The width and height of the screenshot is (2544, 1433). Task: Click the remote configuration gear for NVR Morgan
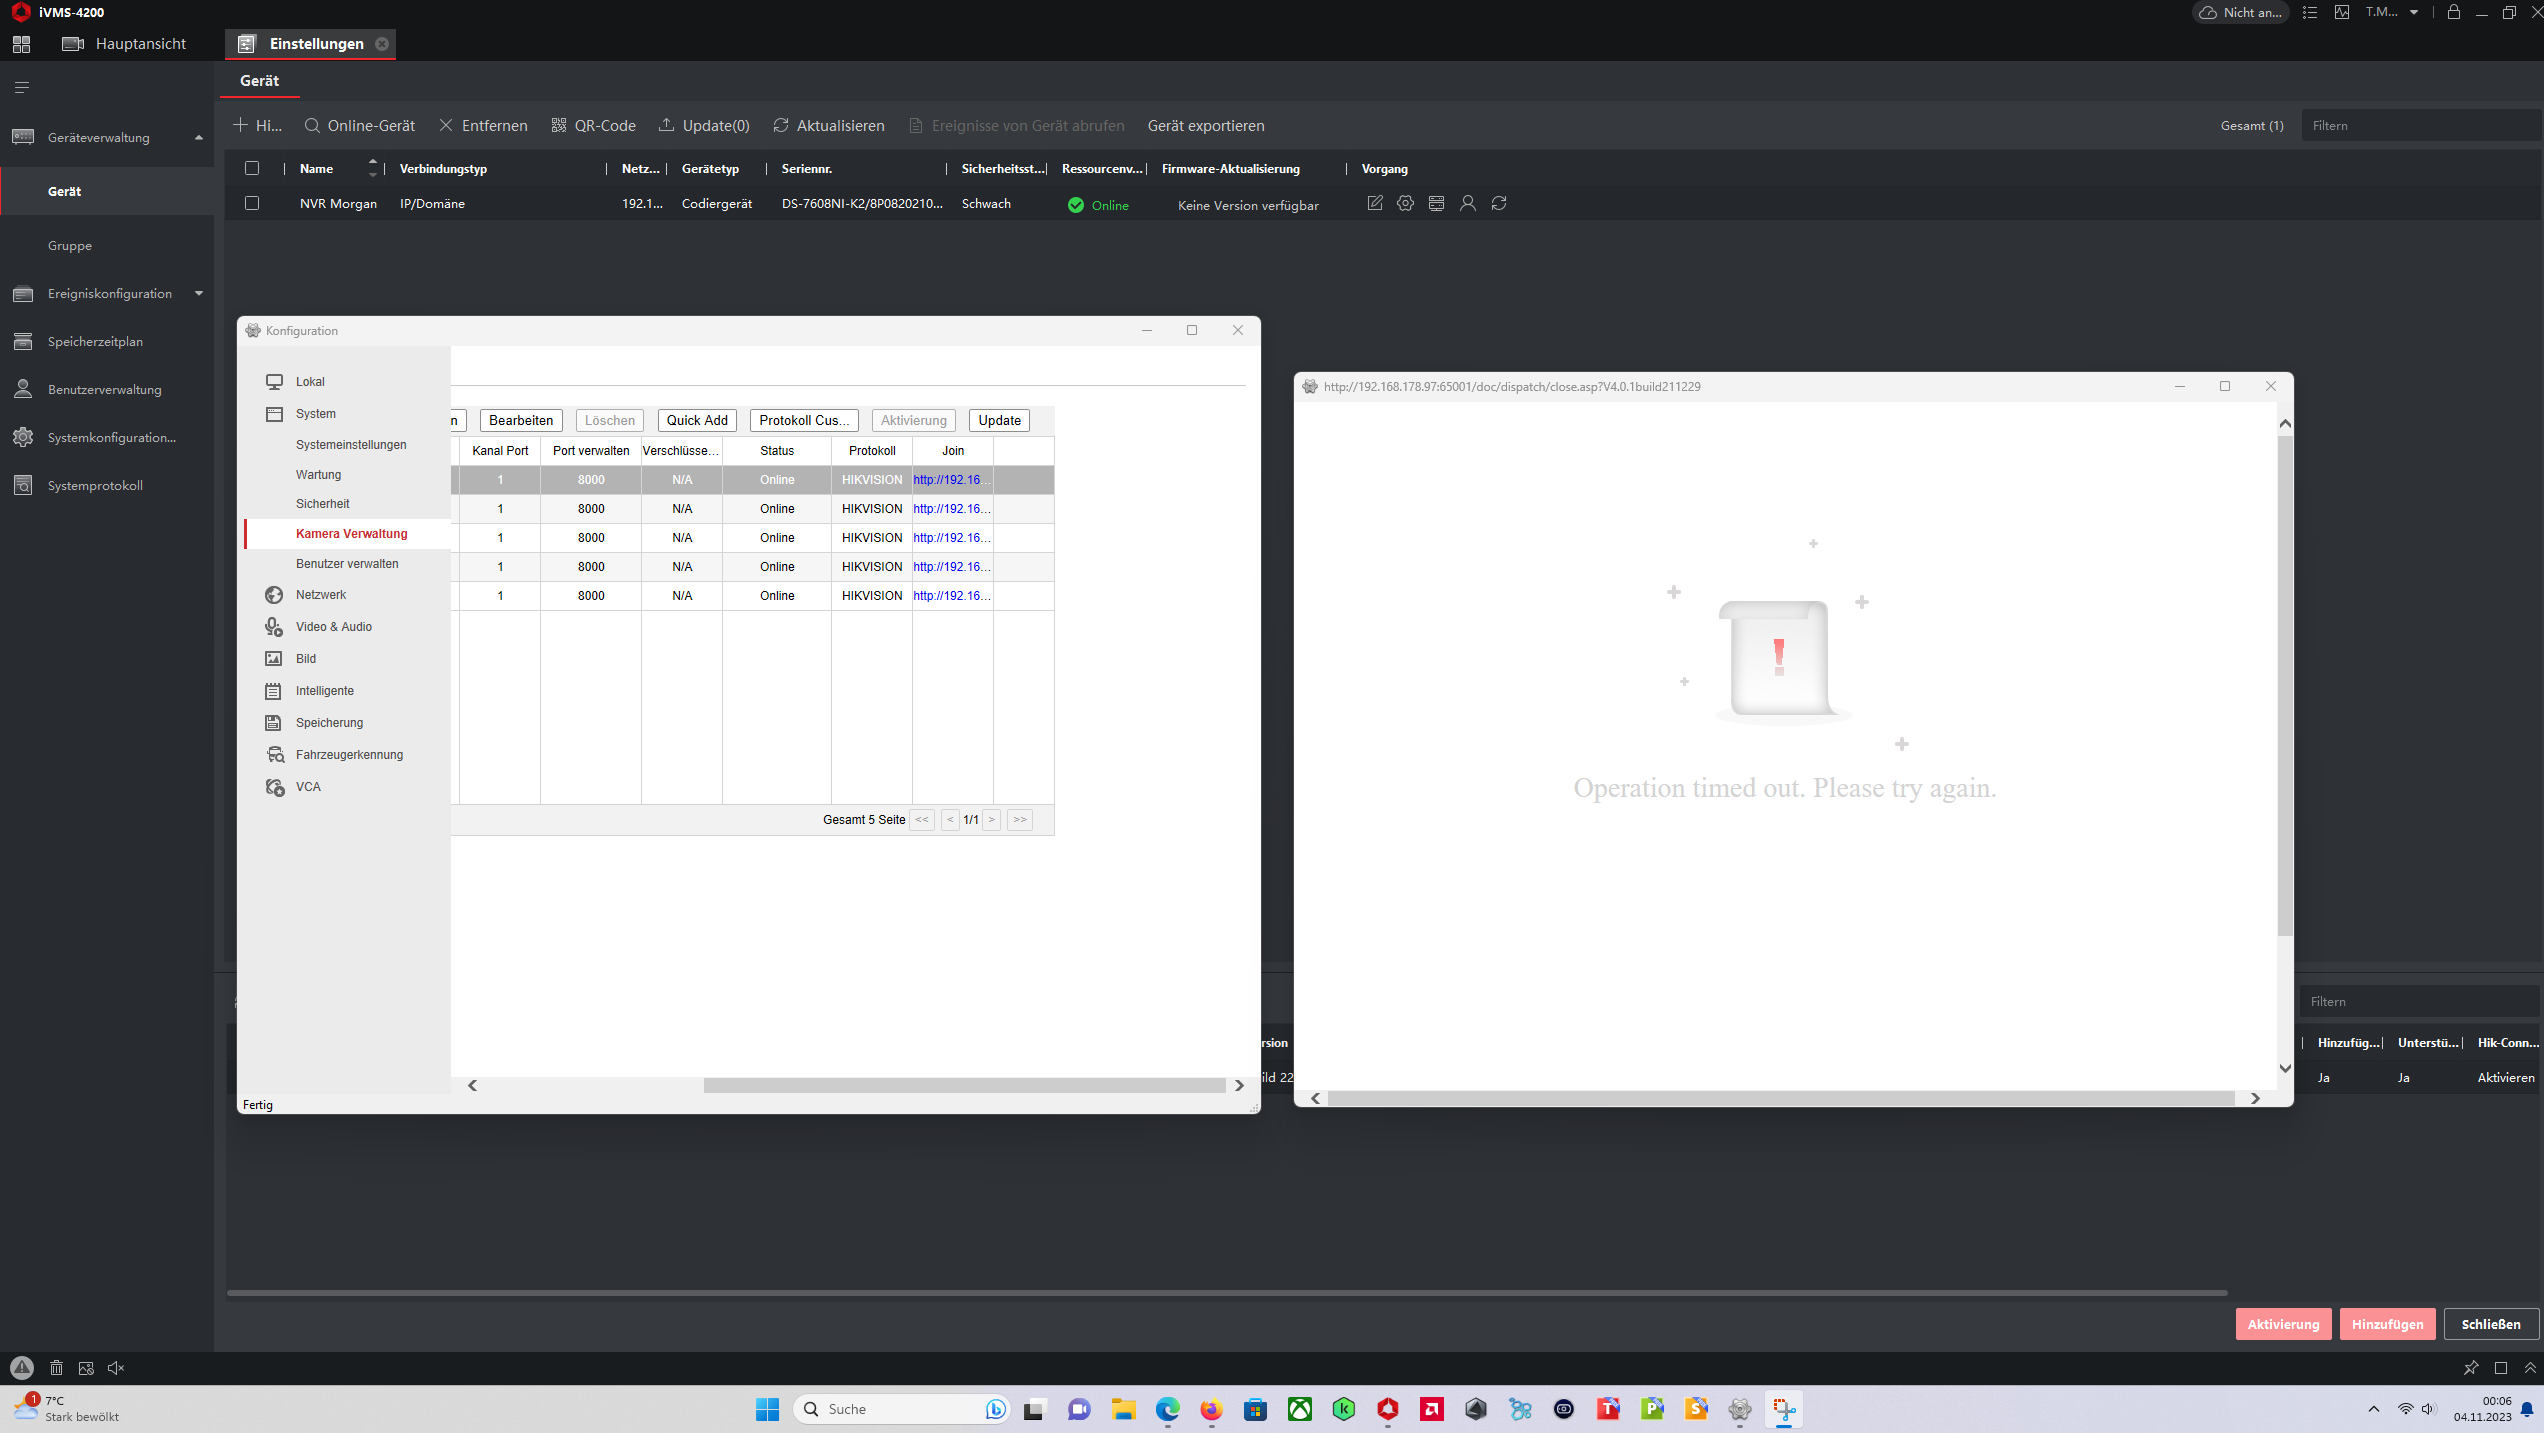tap(1405, 203)
